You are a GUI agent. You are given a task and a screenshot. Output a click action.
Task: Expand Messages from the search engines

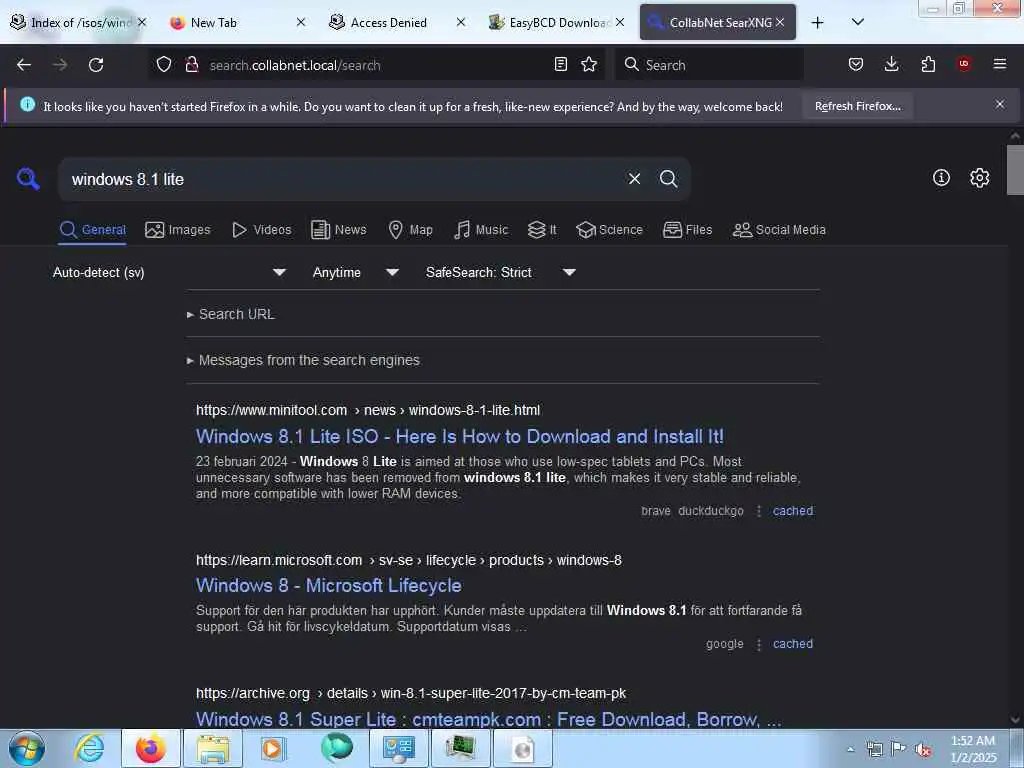pos(303,360)
